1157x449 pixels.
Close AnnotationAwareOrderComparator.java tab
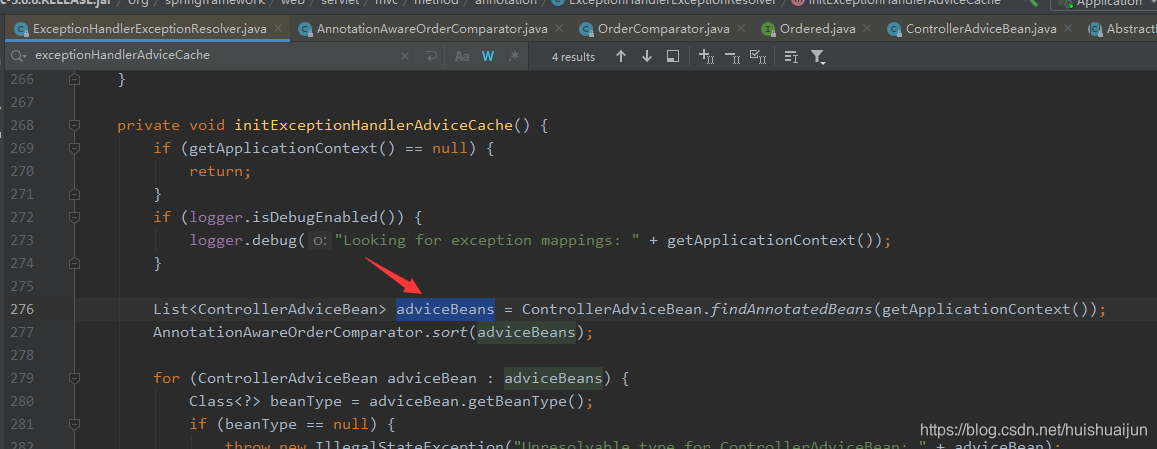click(559, 30)
